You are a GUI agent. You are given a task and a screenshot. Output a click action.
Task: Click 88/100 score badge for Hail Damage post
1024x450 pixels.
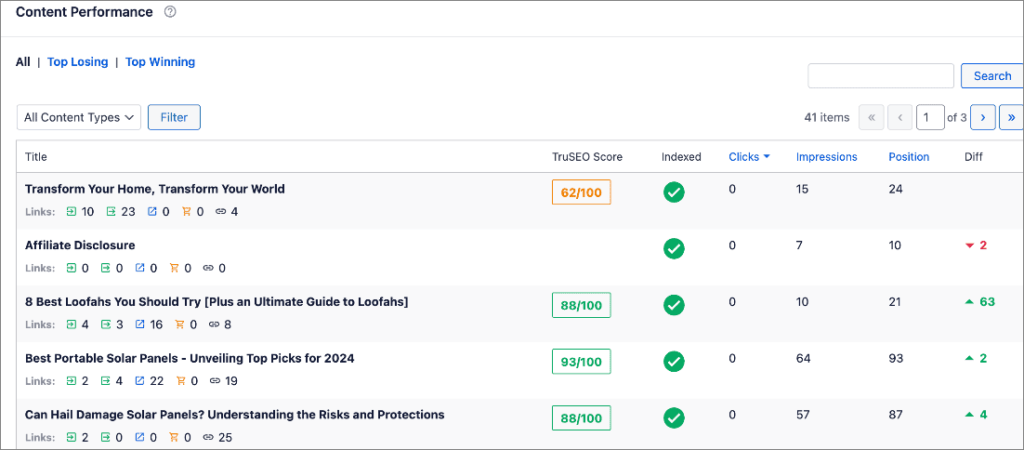tap(581, 418)
